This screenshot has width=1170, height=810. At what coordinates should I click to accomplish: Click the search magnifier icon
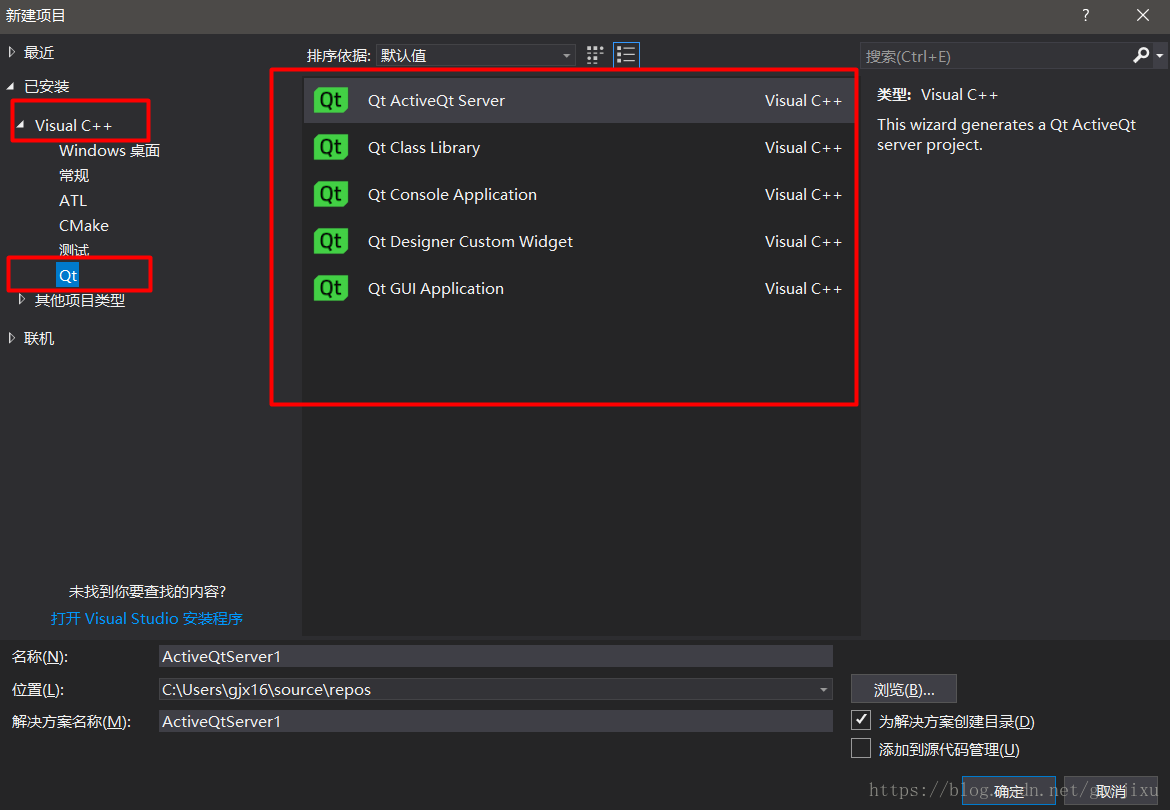(1141, 55)
